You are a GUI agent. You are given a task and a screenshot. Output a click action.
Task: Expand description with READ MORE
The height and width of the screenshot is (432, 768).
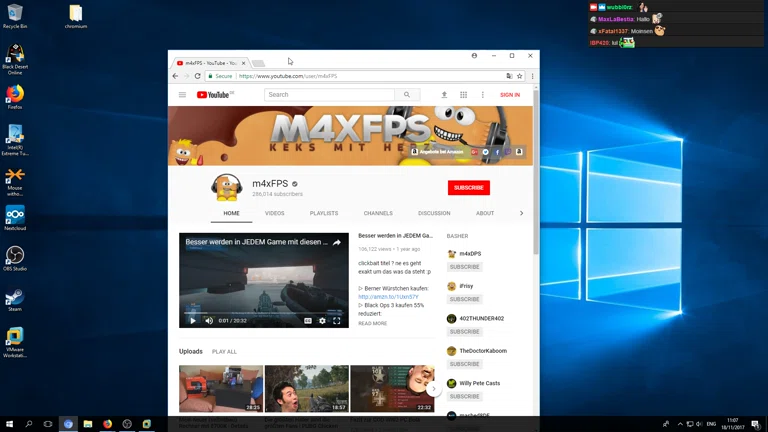(x=372, y=323)
